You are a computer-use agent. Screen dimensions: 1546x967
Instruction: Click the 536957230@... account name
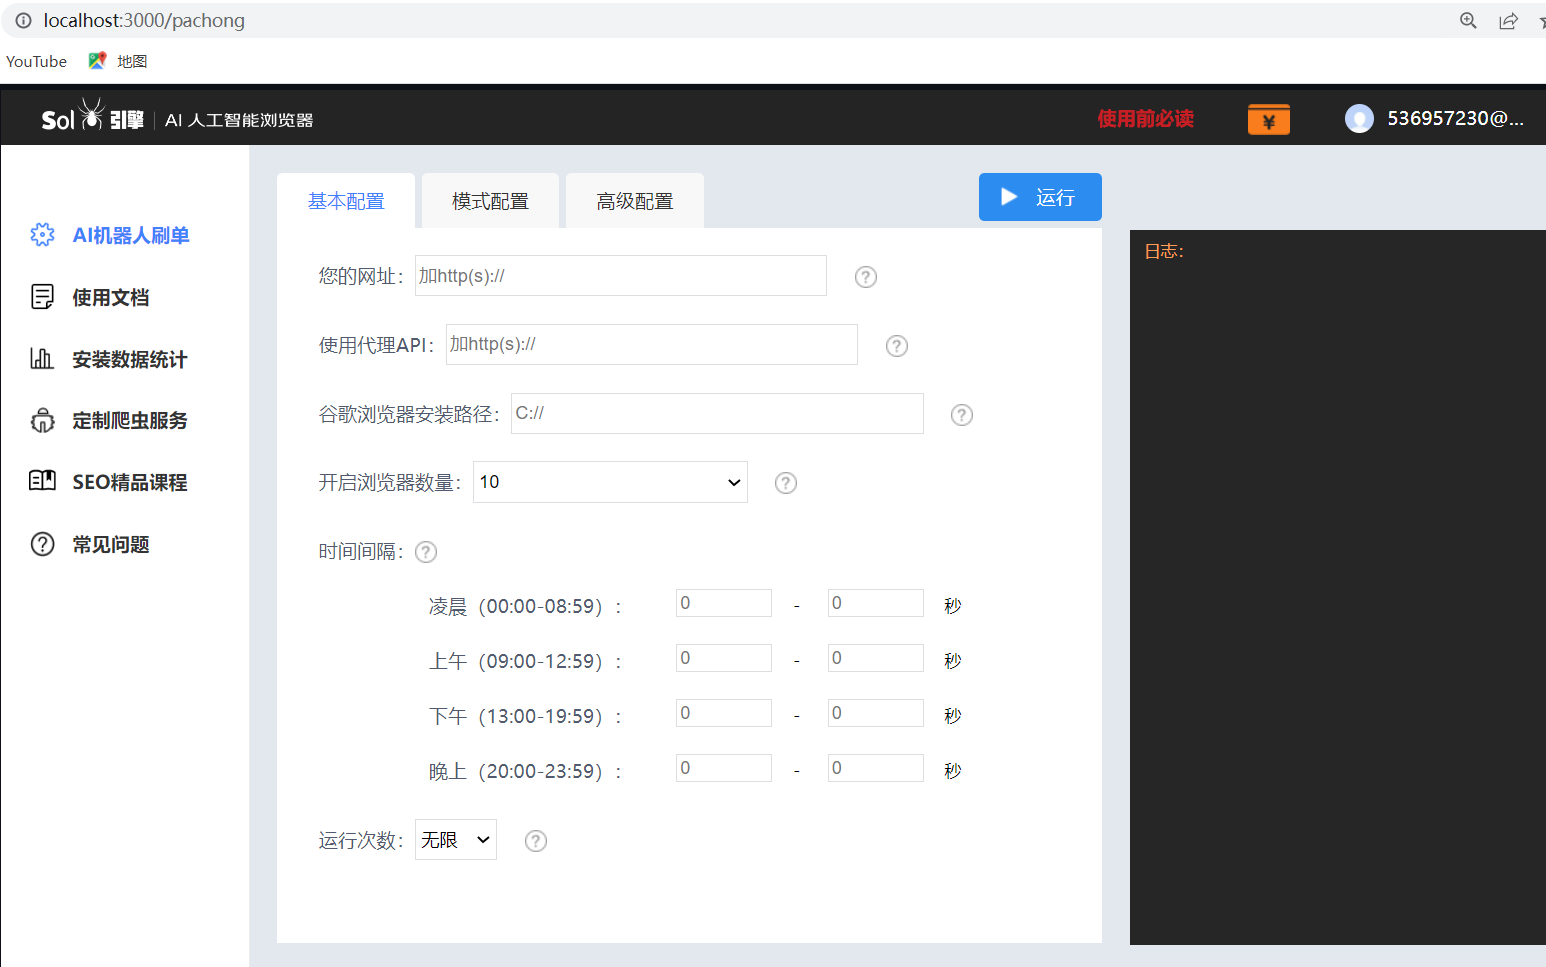(x=1456, y=119)
